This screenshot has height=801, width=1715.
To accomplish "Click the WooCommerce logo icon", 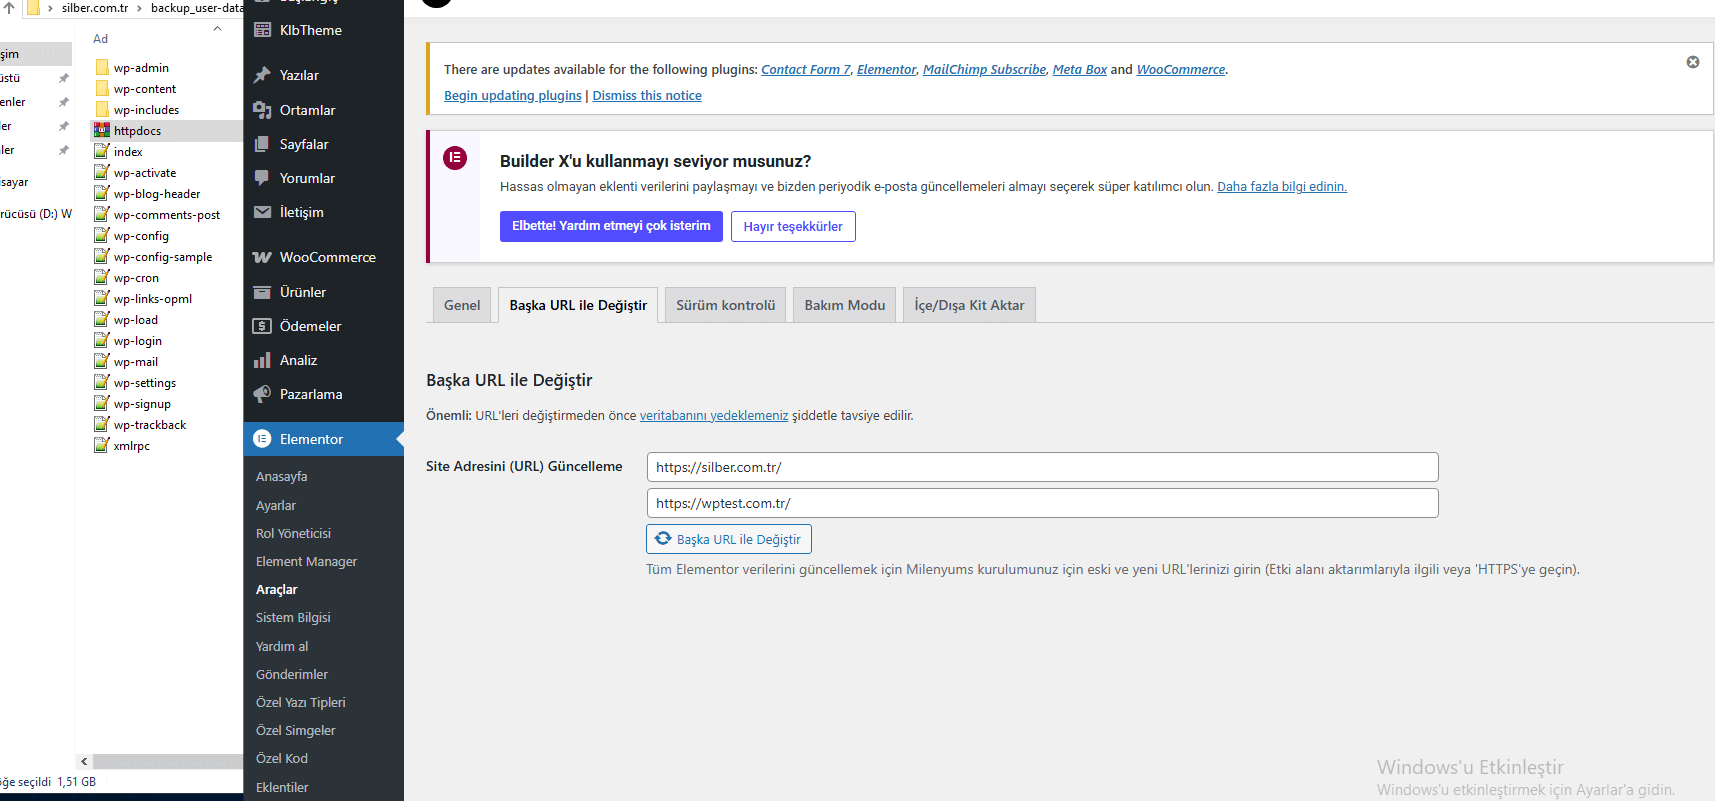I will (262, 257).
